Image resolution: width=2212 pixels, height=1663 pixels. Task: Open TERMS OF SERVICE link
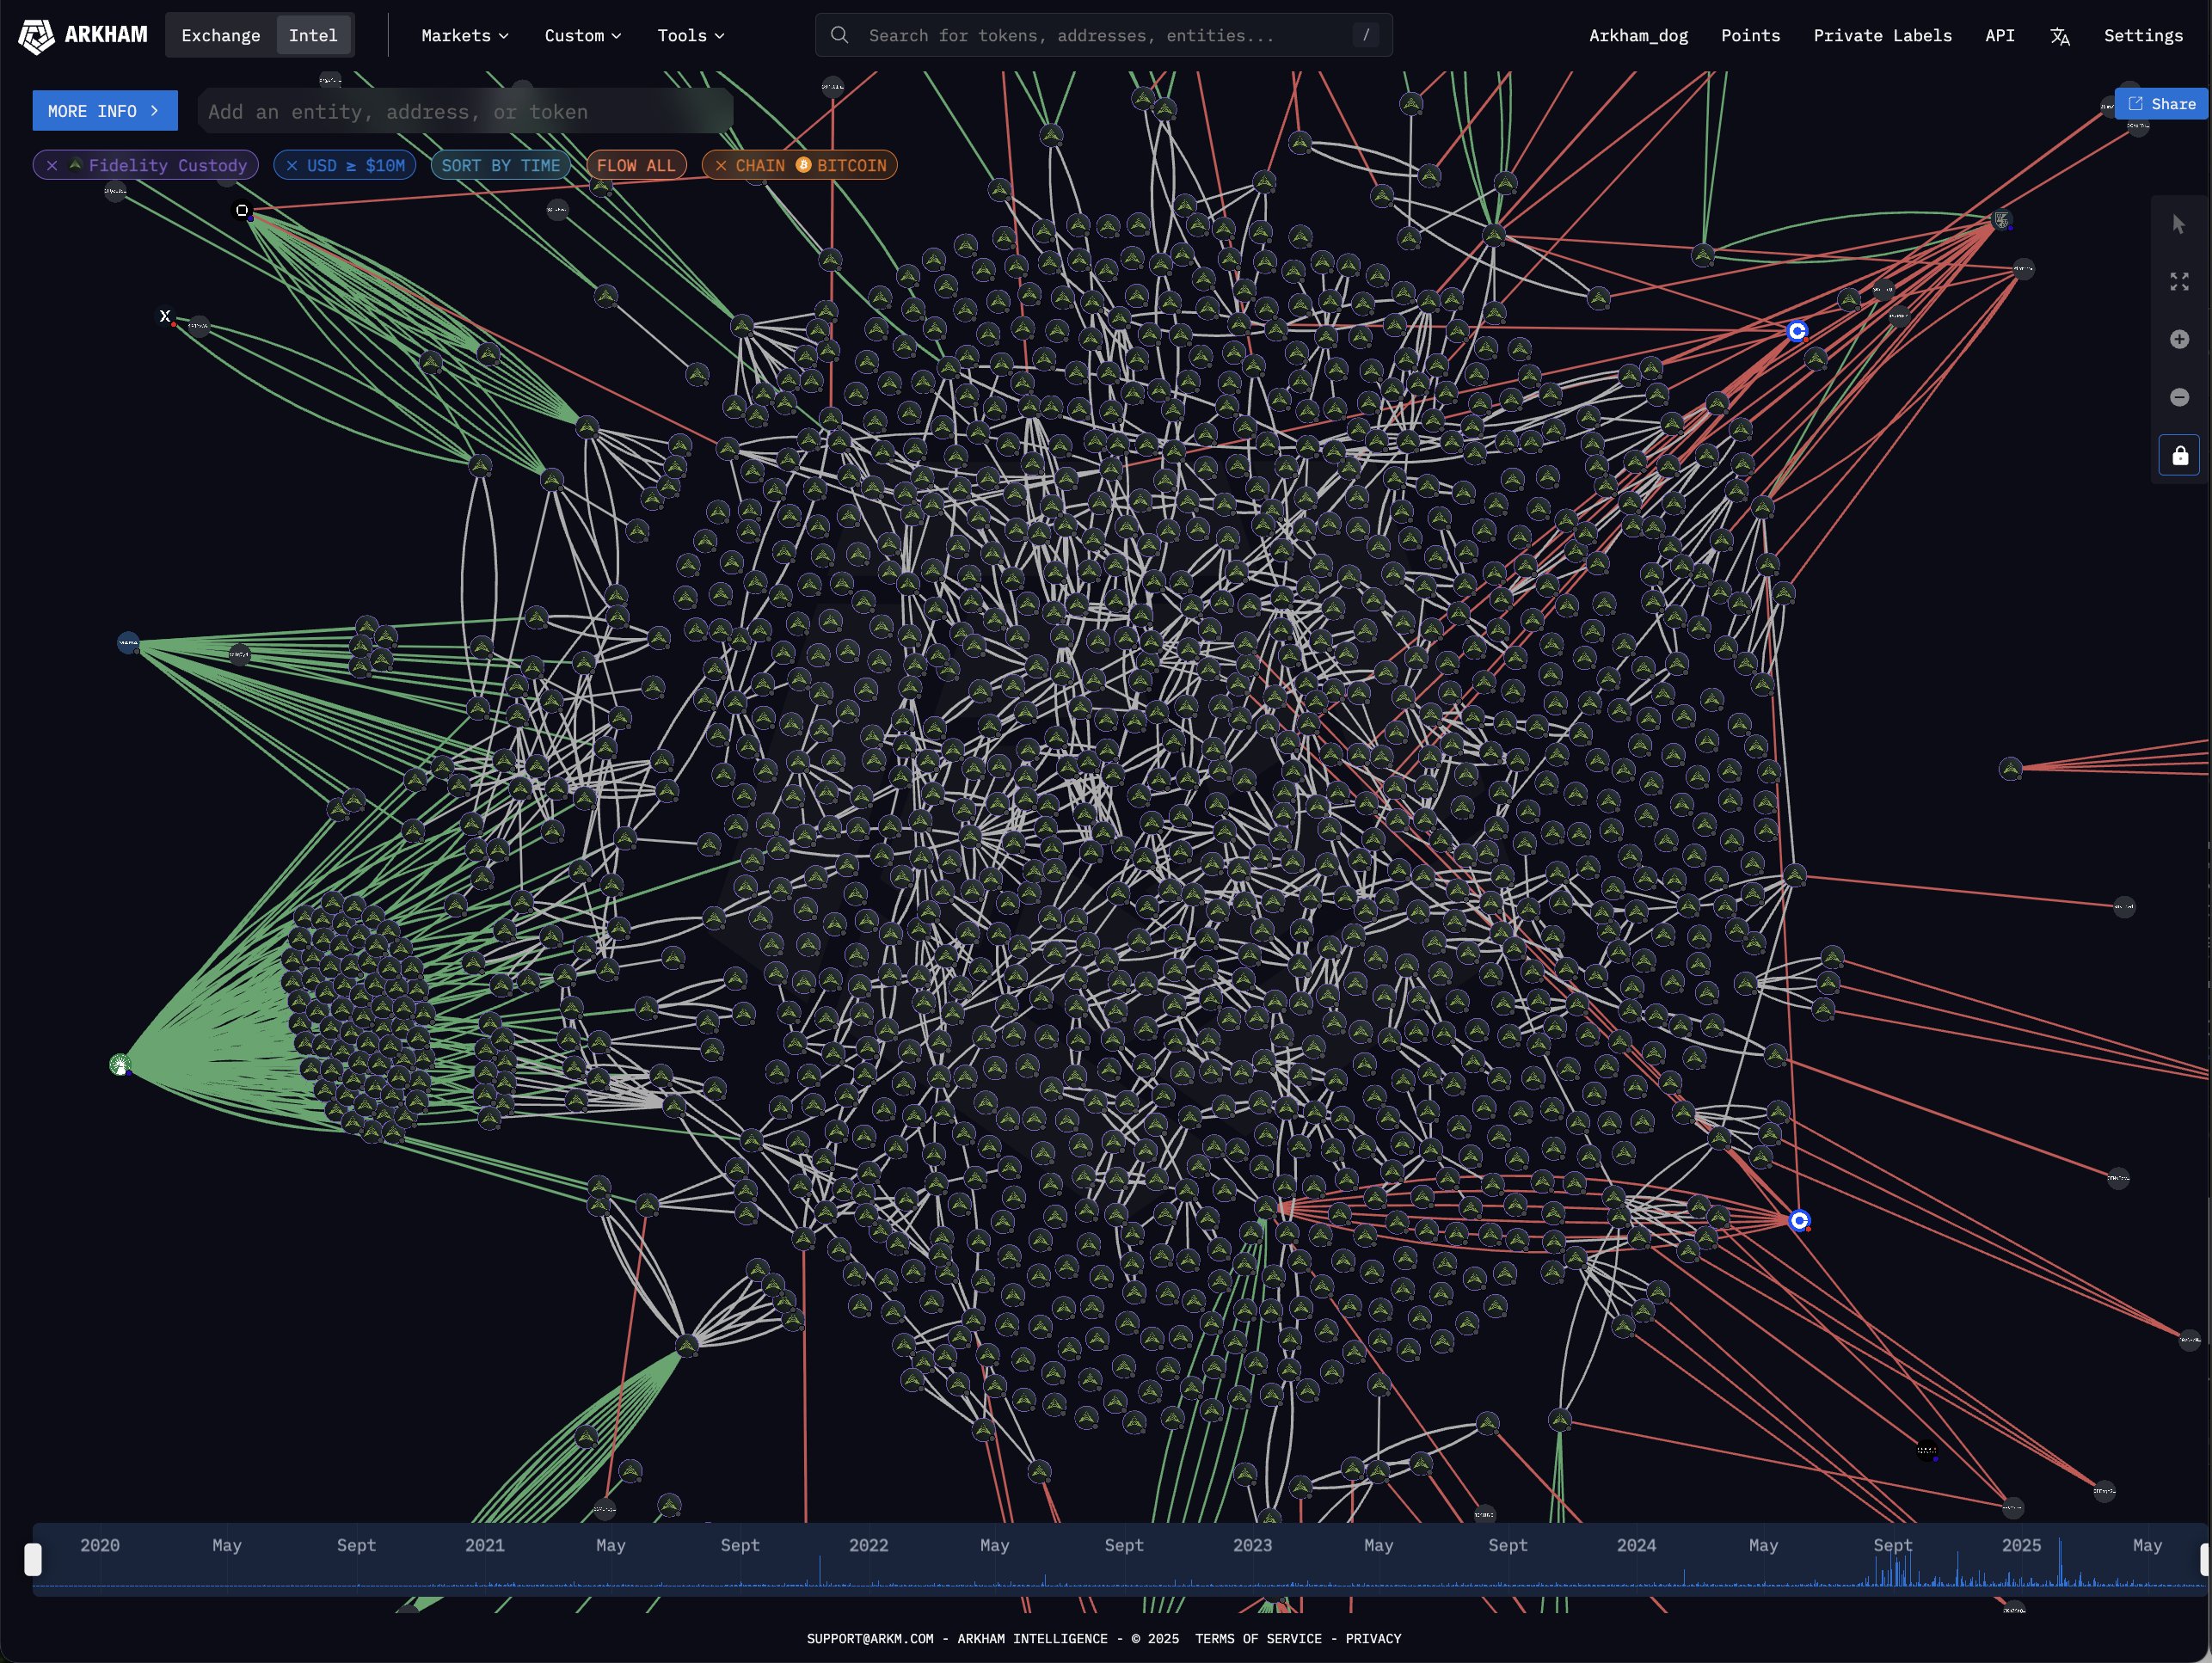pyautogui.click(x=1258, y=1638)
